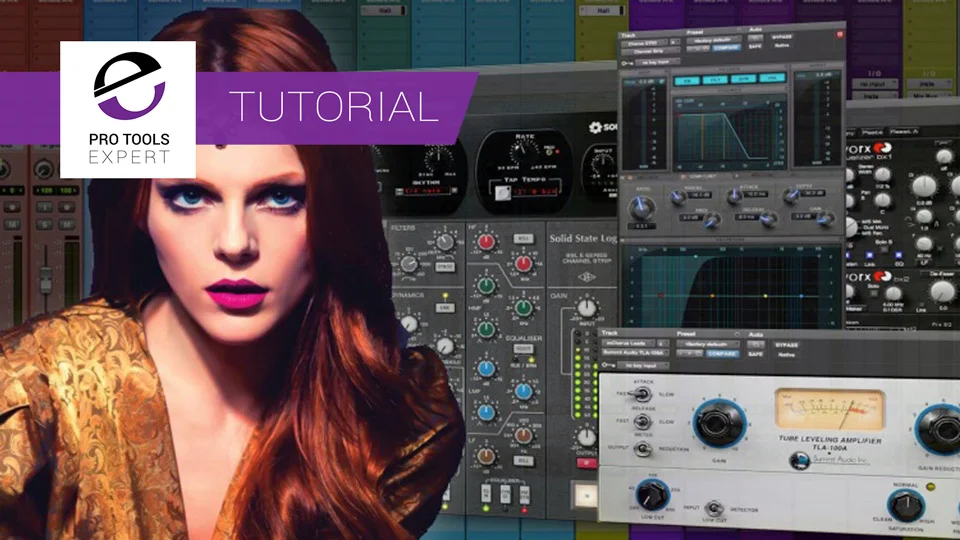Select the blue EQ band point on graph

[801, 296]
